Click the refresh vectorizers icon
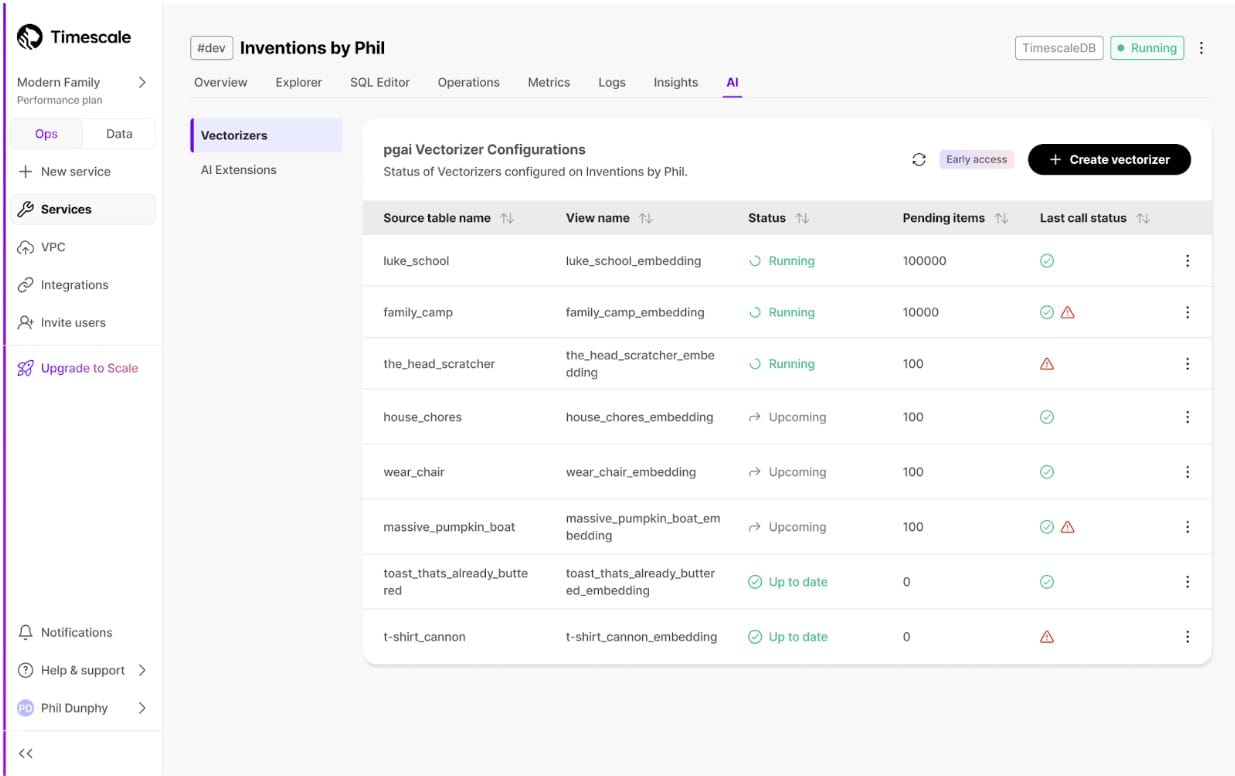 (918, 160)
